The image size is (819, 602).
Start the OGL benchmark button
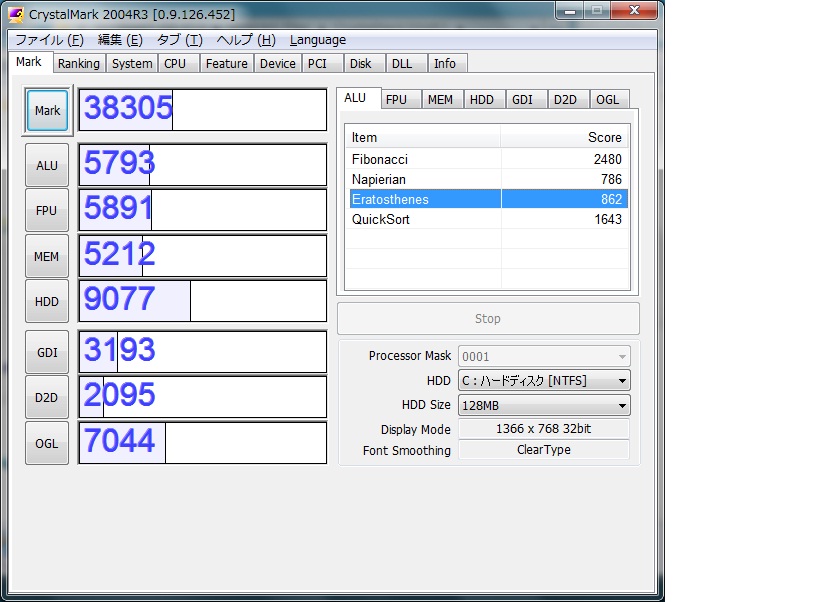(x=47, y=443)
